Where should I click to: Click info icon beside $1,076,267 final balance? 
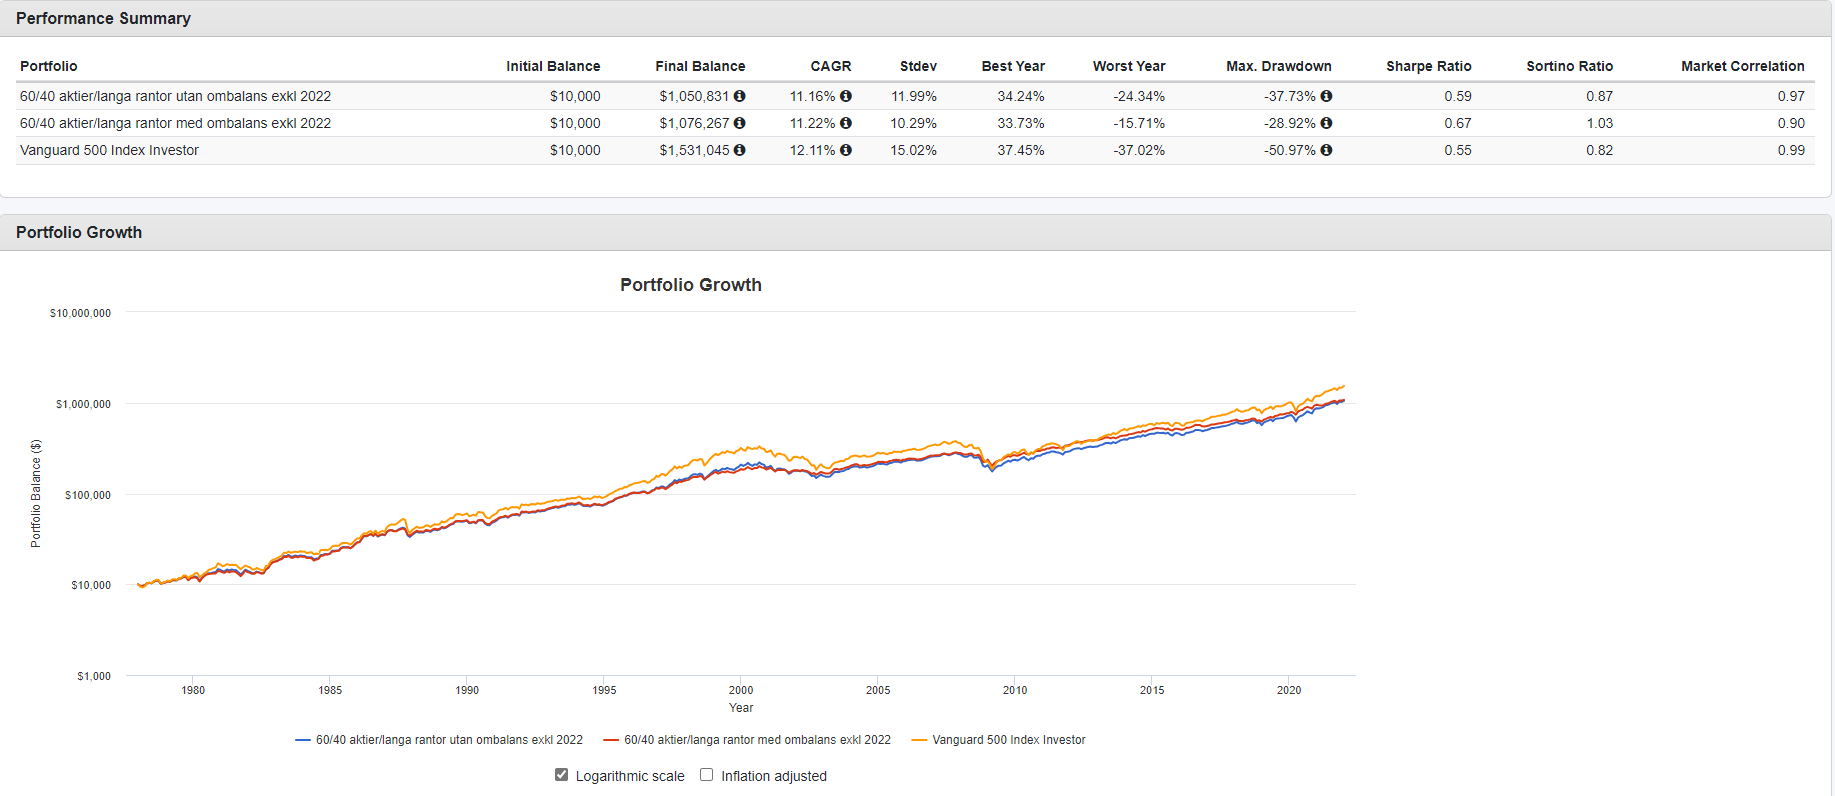[739, 123]
